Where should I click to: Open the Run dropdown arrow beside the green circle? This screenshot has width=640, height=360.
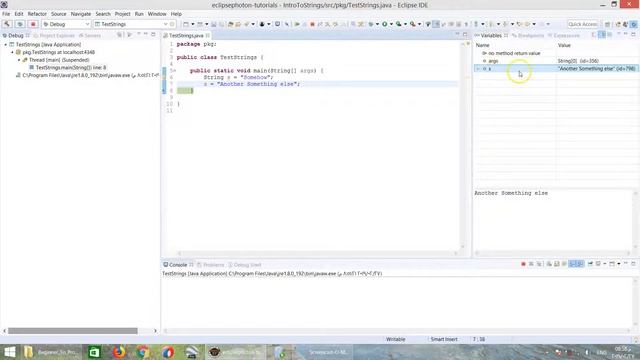click(x=391, y=24)
